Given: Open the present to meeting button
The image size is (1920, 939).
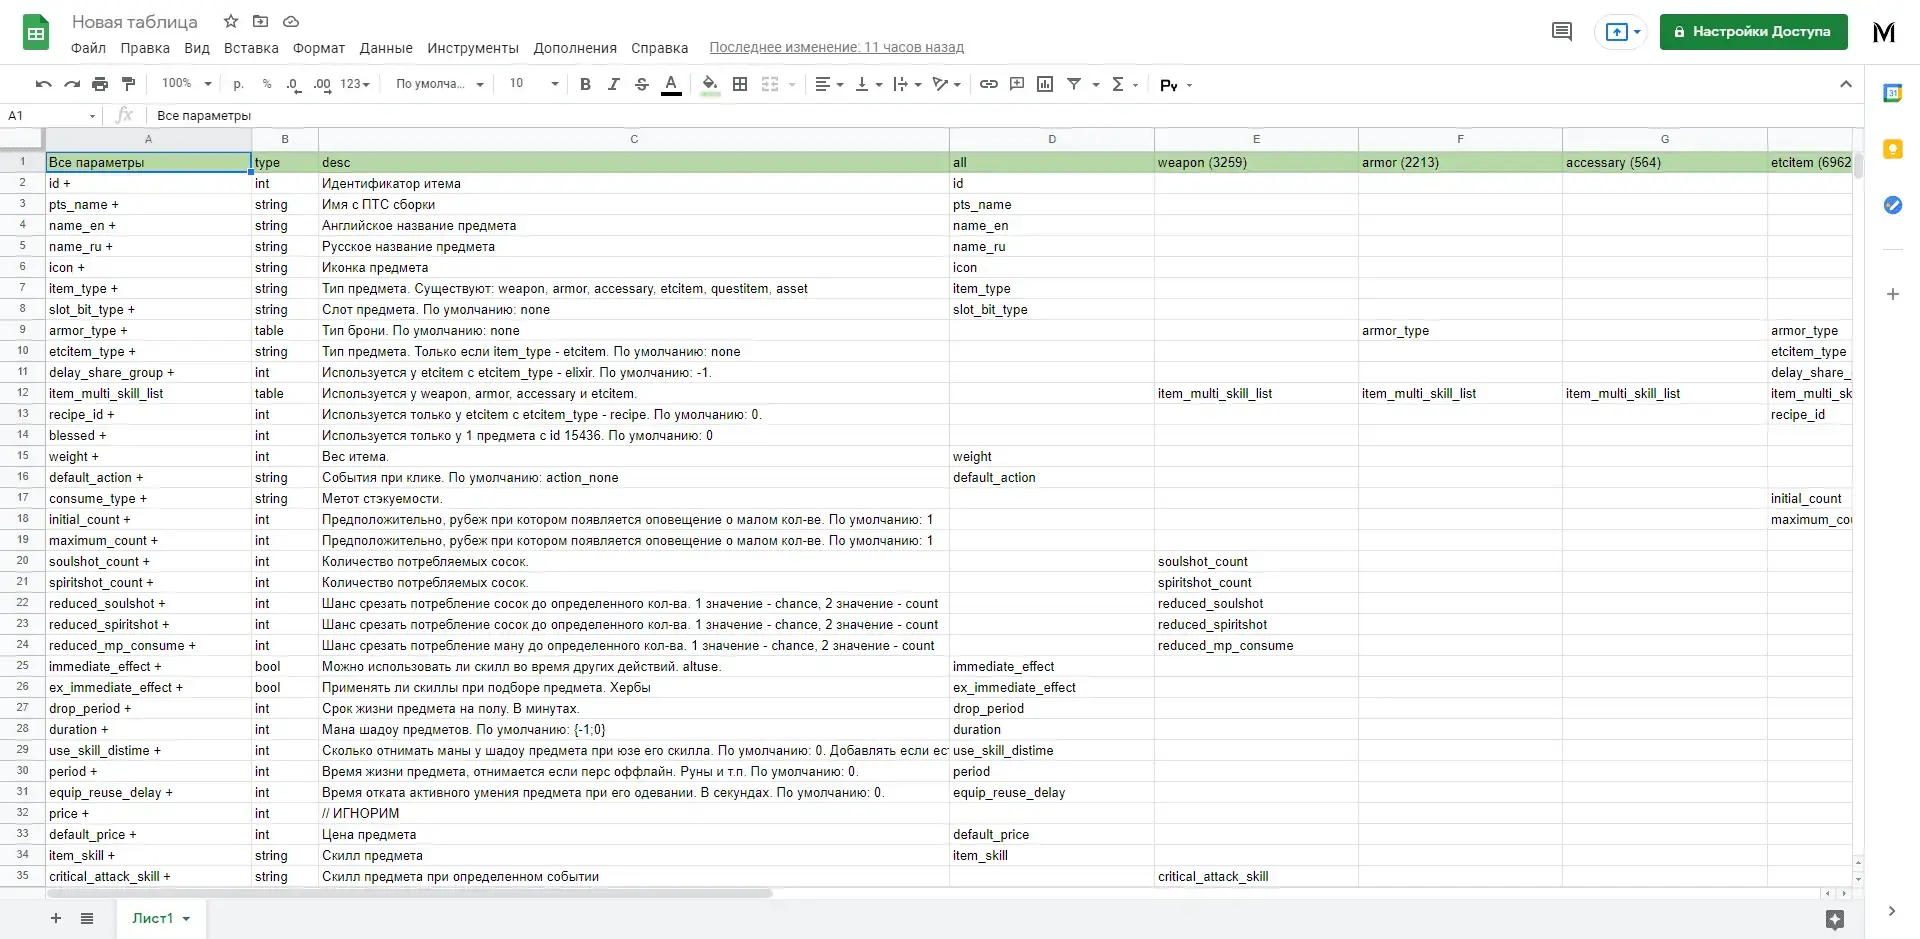Looking at the screenshot, I should [x=1622, y=32].
